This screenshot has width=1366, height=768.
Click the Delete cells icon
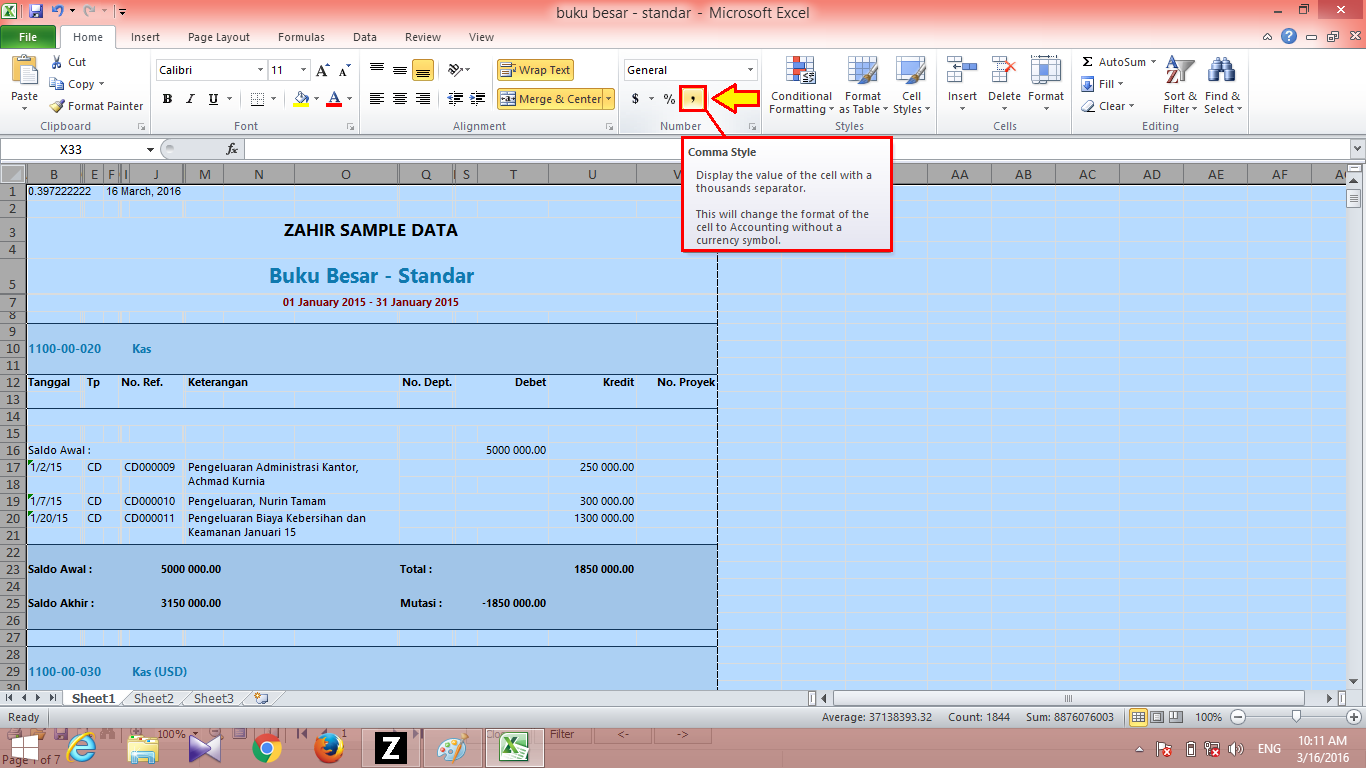[1003, 70]
